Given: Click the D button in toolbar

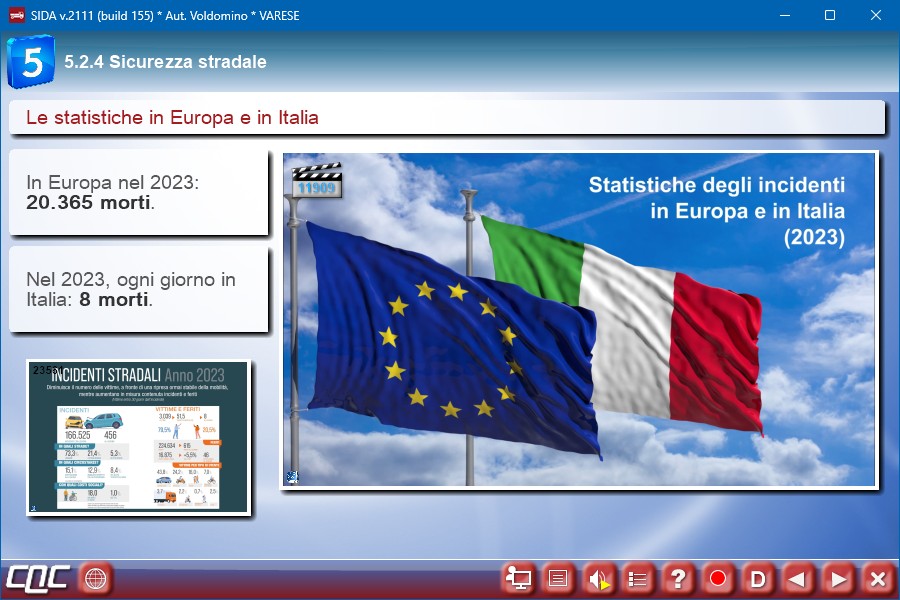Looking at the screenshot, I should pyautogui.click(x=758, y=578).
